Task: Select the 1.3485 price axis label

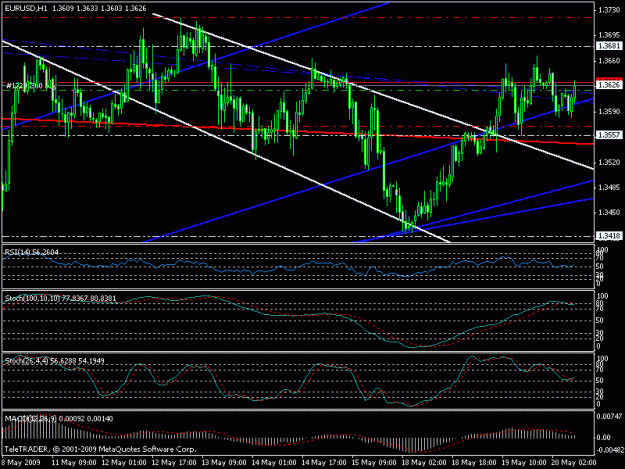Action: [x=609, y=187]
